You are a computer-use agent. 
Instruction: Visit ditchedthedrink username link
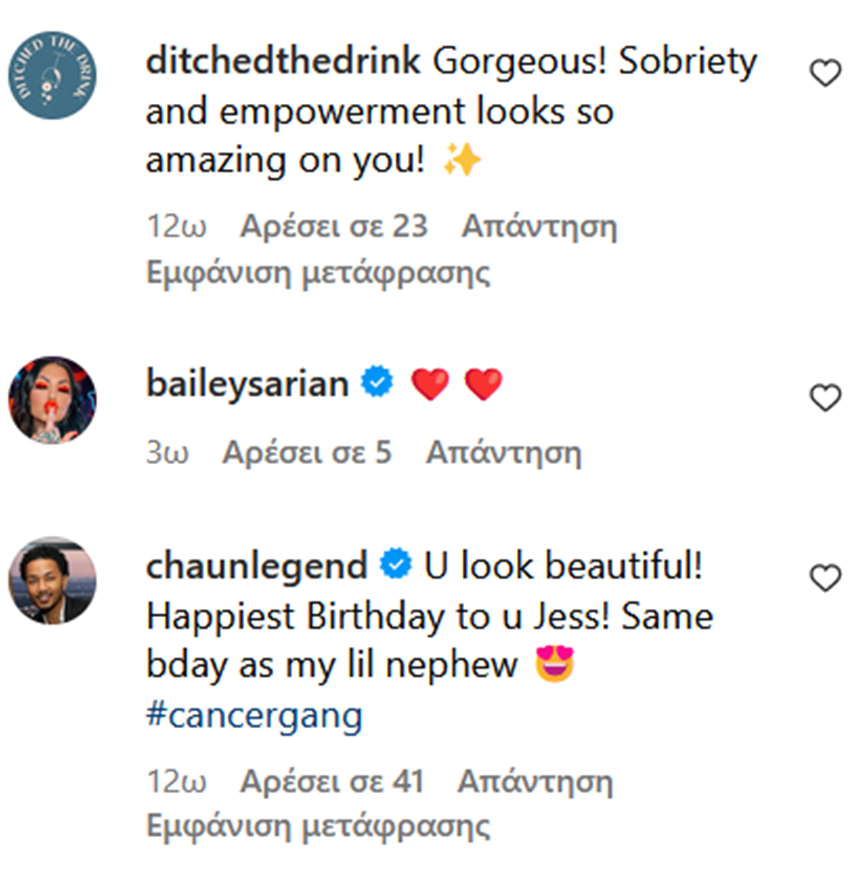(x=285, y=62)
